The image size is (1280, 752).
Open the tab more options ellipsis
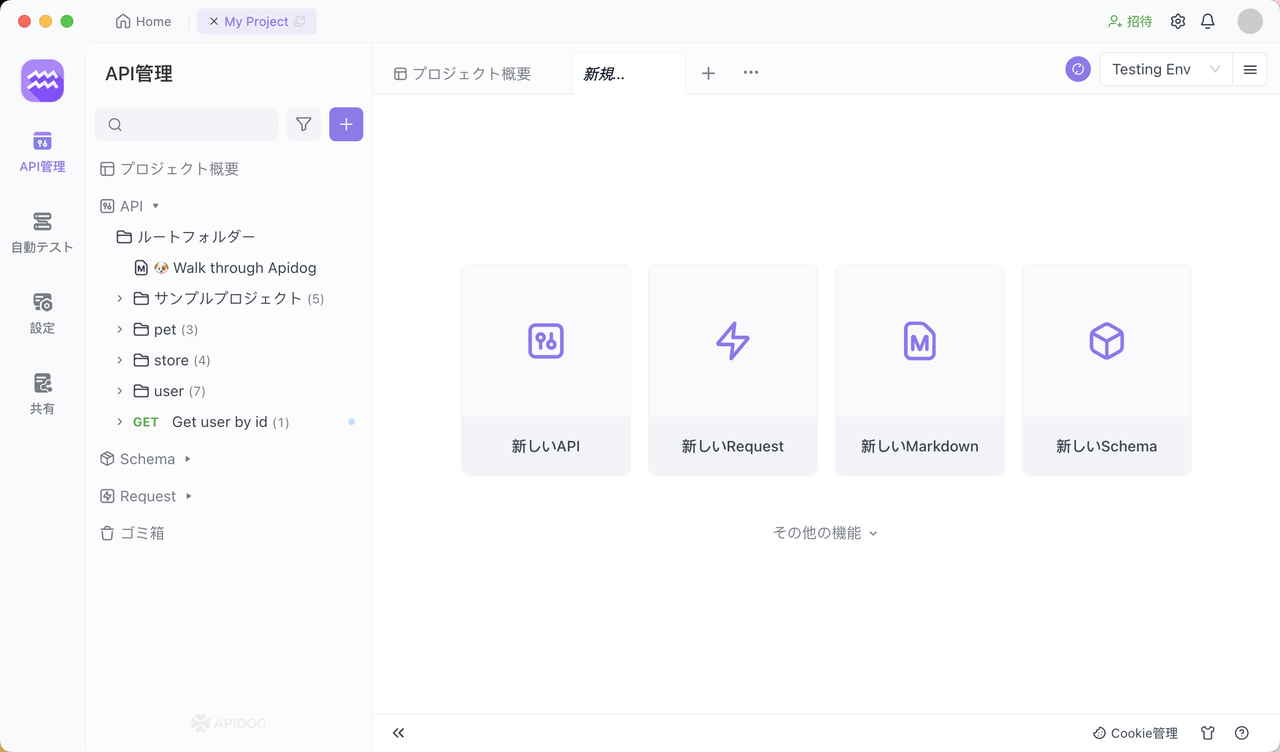(x=751, y=73)
